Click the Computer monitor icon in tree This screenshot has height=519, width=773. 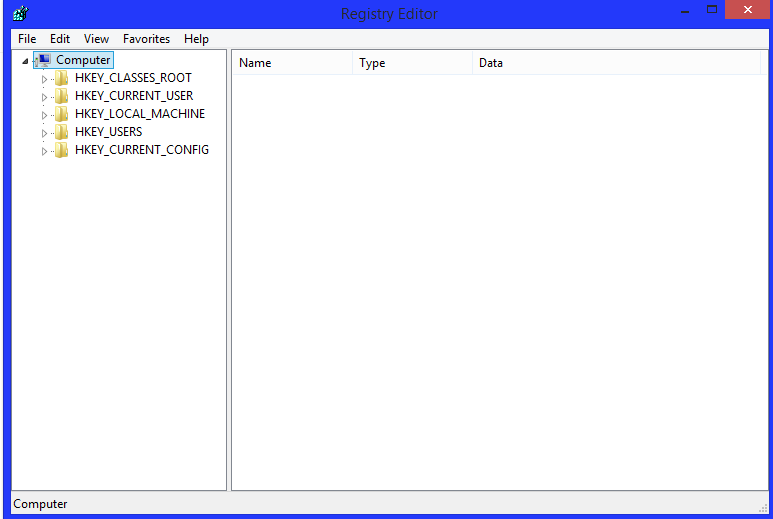(43, 60)
